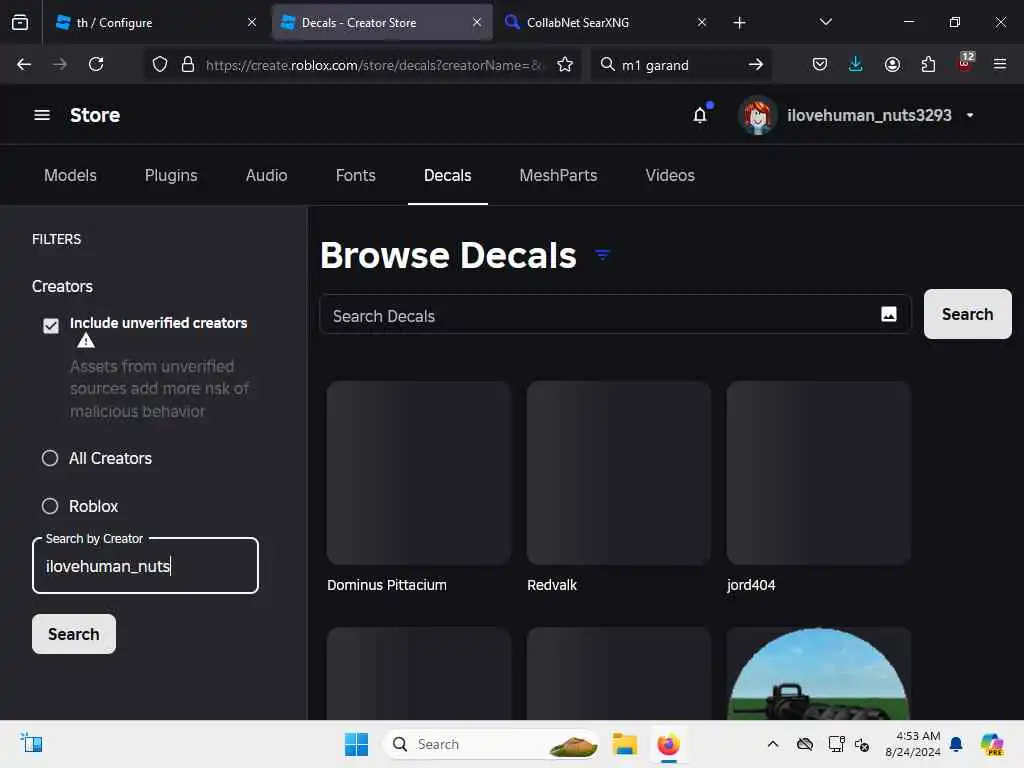Open the Firefox downloads panel
Viewport: 1024px width, 768px height.
click(x=856, y=64)
